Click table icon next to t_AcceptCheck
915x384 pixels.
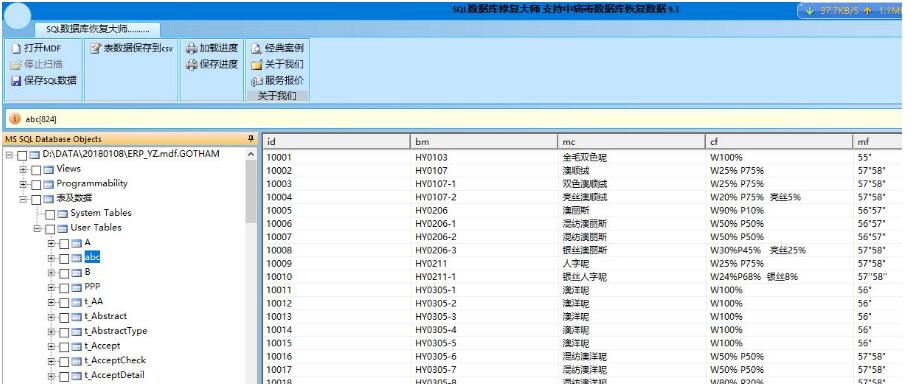76,361
